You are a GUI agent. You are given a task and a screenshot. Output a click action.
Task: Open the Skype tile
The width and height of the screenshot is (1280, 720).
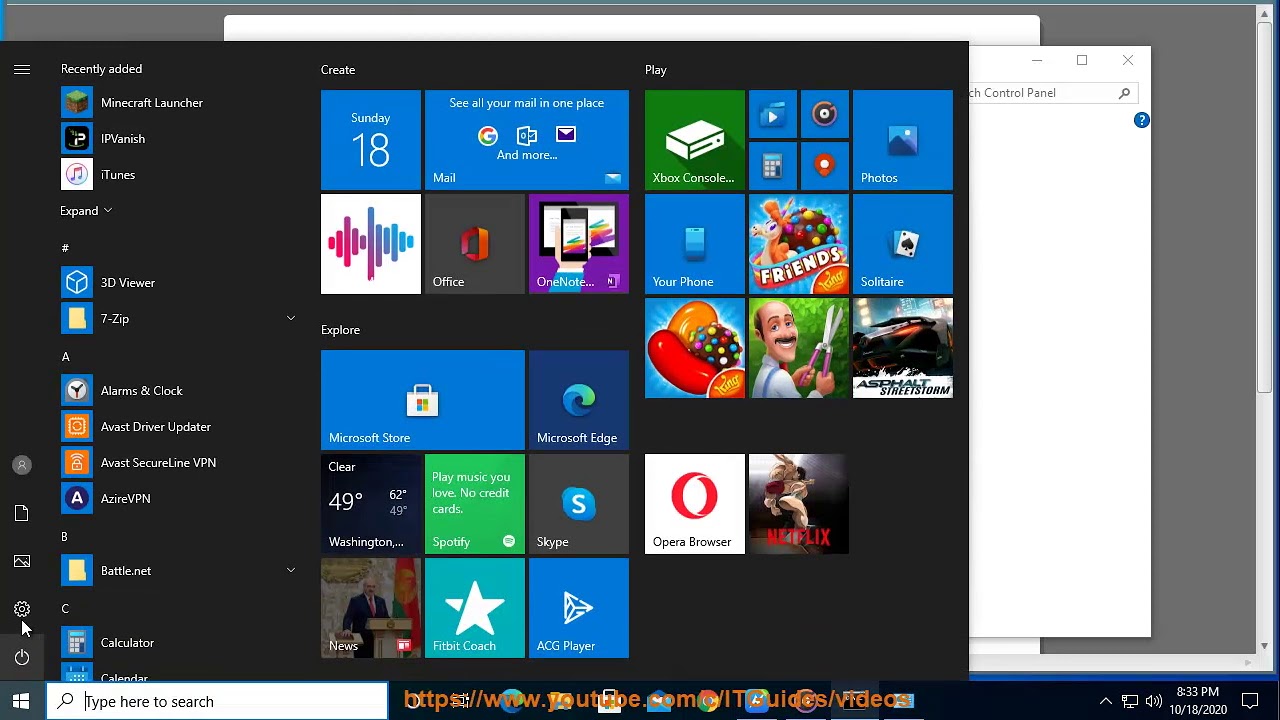(579, 504)
